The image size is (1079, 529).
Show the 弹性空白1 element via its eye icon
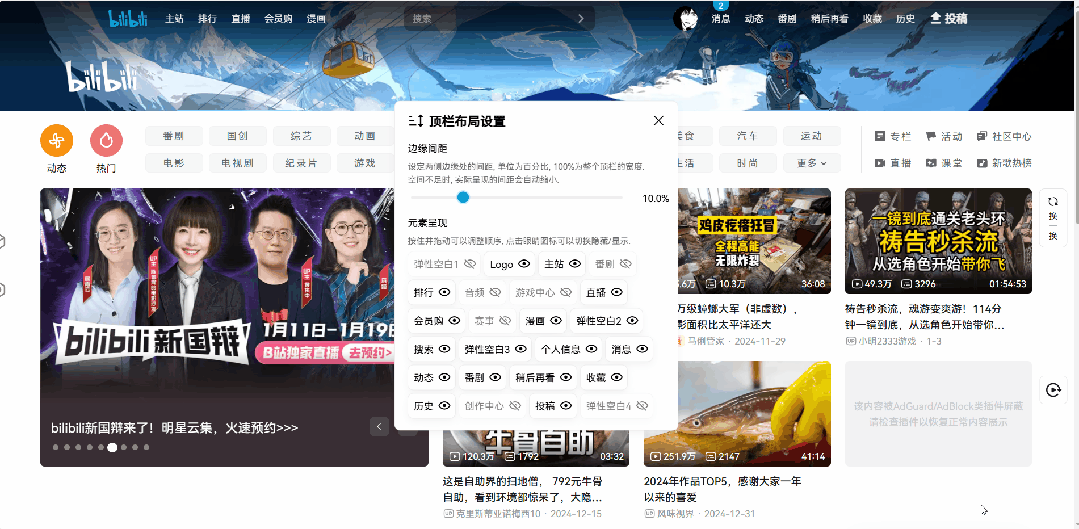tap(471, 264)
